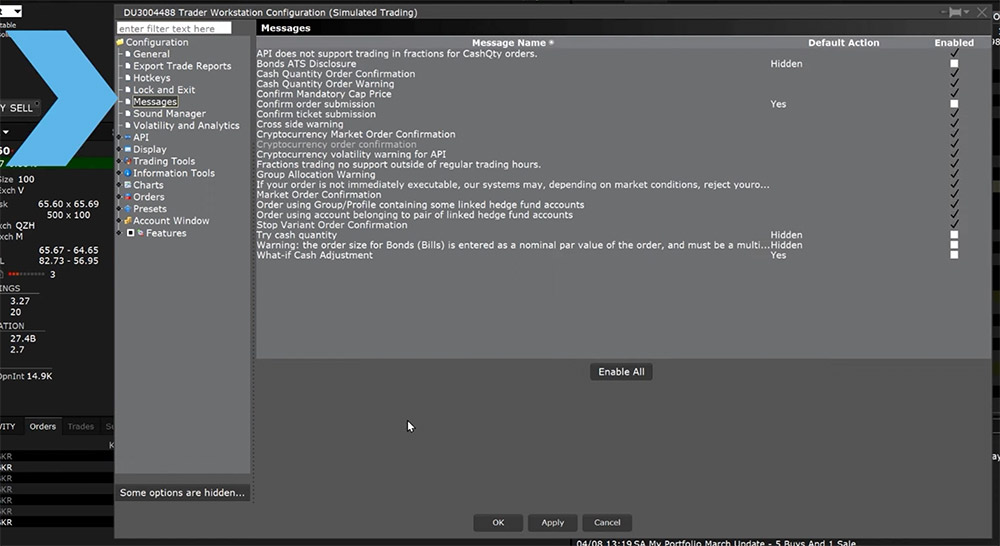The width and height of the screenshot is (1000, 546).
Task: Click the API icon in configuration tree
Action: [127, 138]
